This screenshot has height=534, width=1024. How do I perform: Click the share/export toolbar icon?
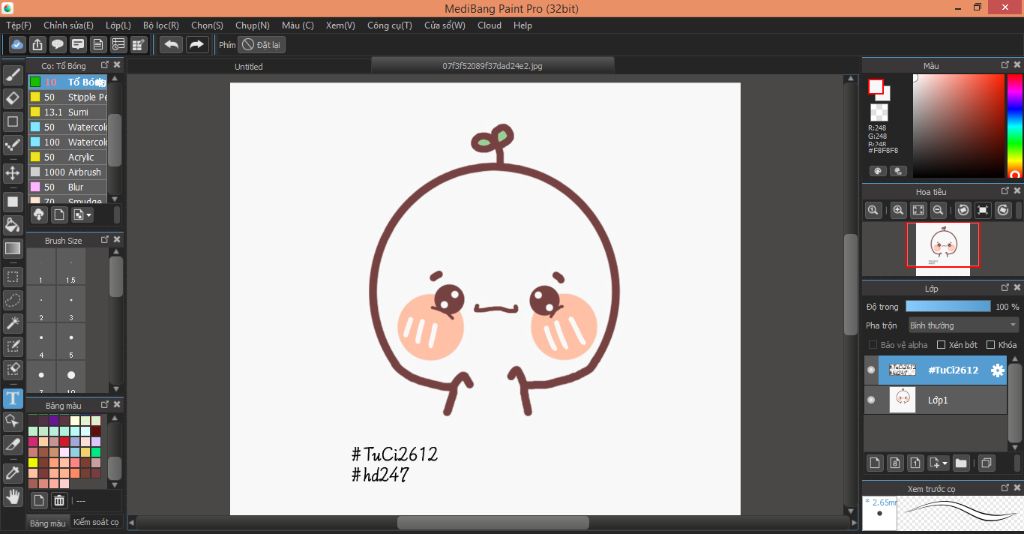[x=37, y=44]
